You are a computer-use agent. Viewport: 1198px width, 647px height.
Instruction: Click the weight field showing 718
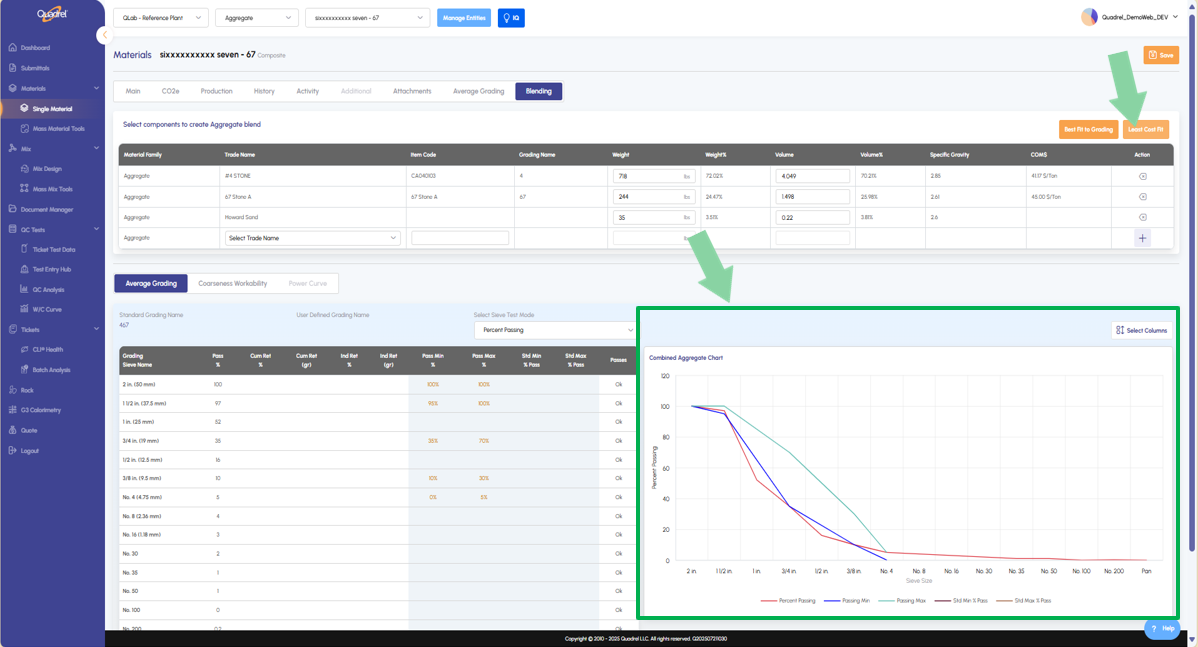click(x=653, y=176)
